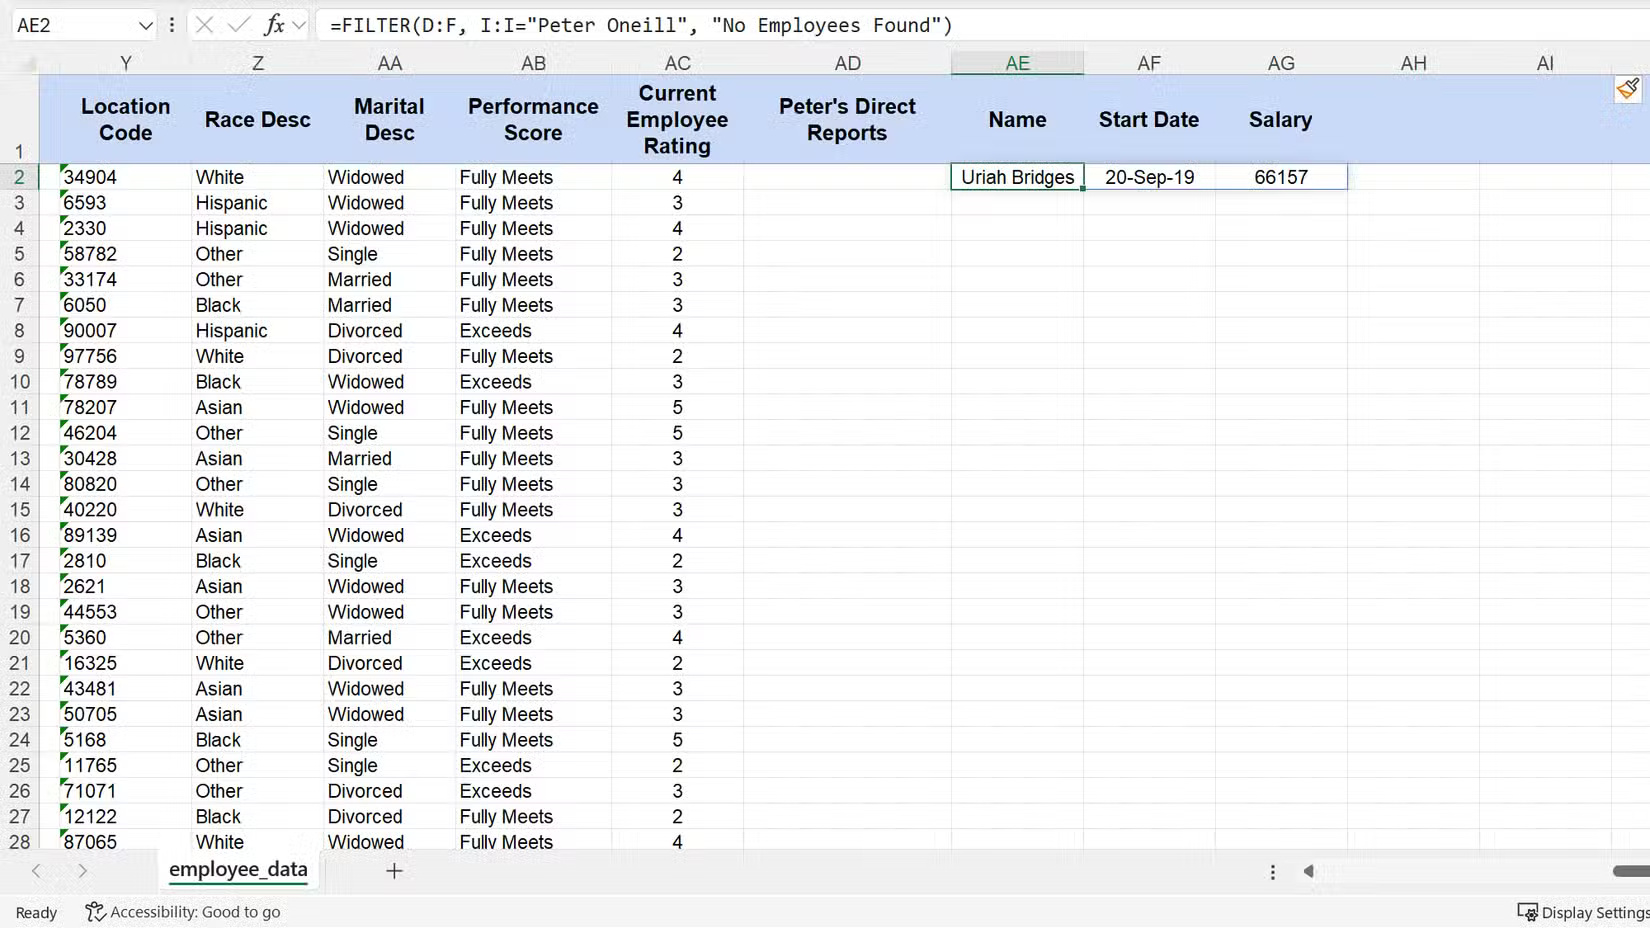Click the Enter checkmark icon beside formula bar
The image size is (1650, 928).
[x=238, y=25]
